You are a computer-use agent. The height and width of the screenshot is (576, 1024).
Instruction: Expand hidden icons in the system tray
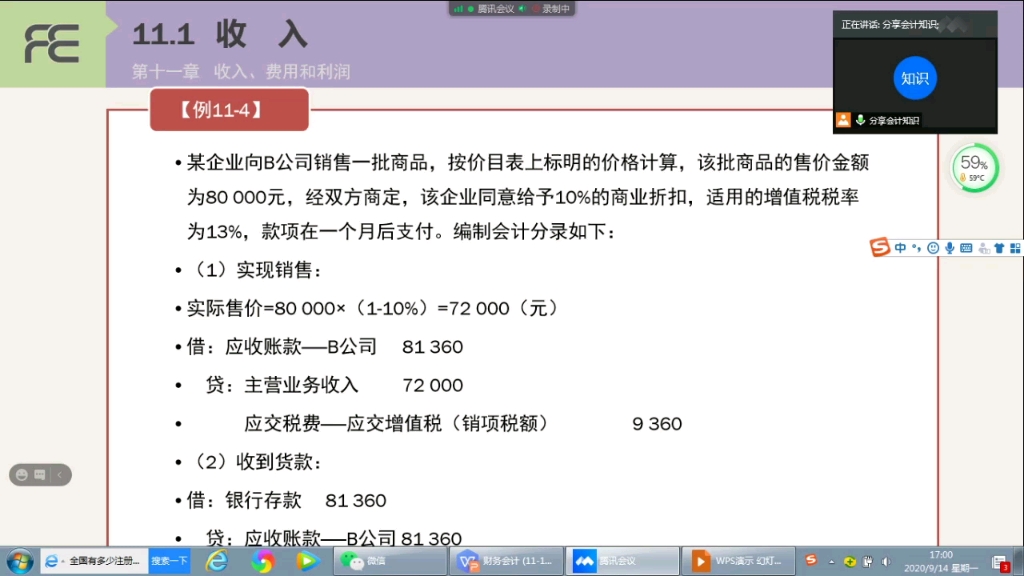pyautogui.click(x=830, y=563)
